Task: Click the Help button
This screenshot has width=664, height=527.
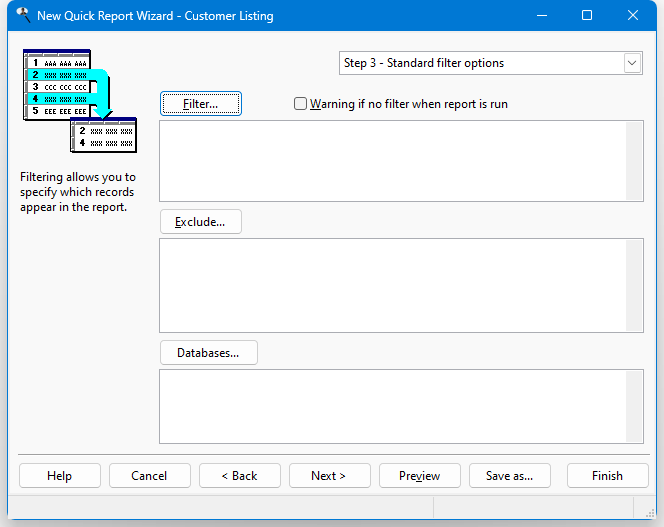Action: click(60, 476)
